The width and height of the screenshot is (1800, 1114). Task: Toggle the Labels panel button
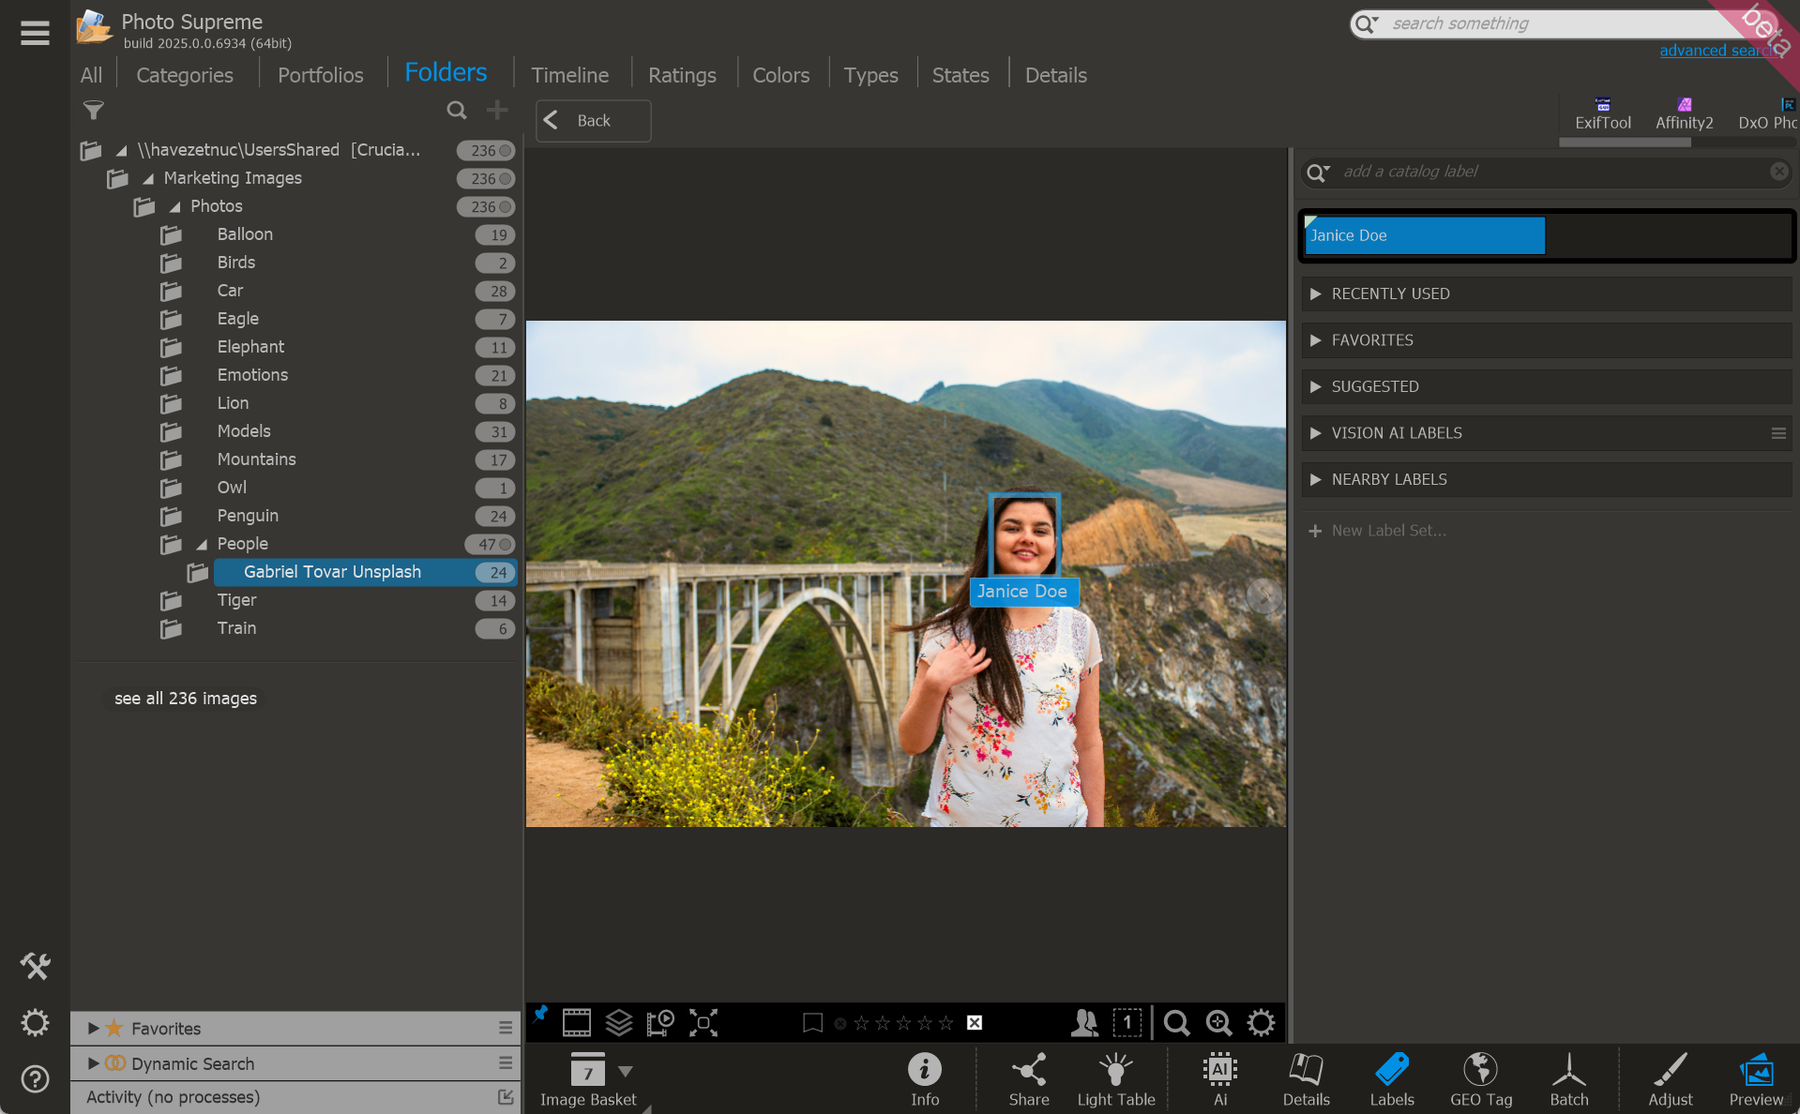point(1392,1079)
